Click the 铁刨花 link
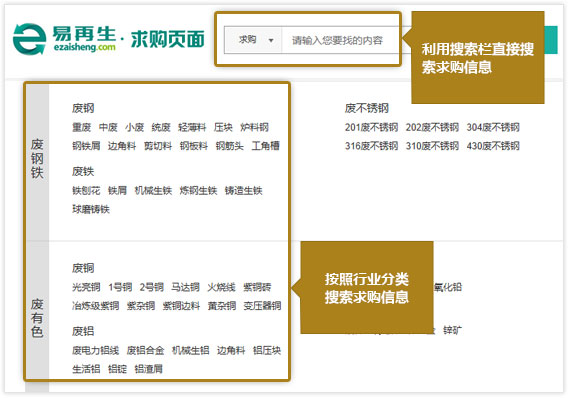 click(86, 190)
